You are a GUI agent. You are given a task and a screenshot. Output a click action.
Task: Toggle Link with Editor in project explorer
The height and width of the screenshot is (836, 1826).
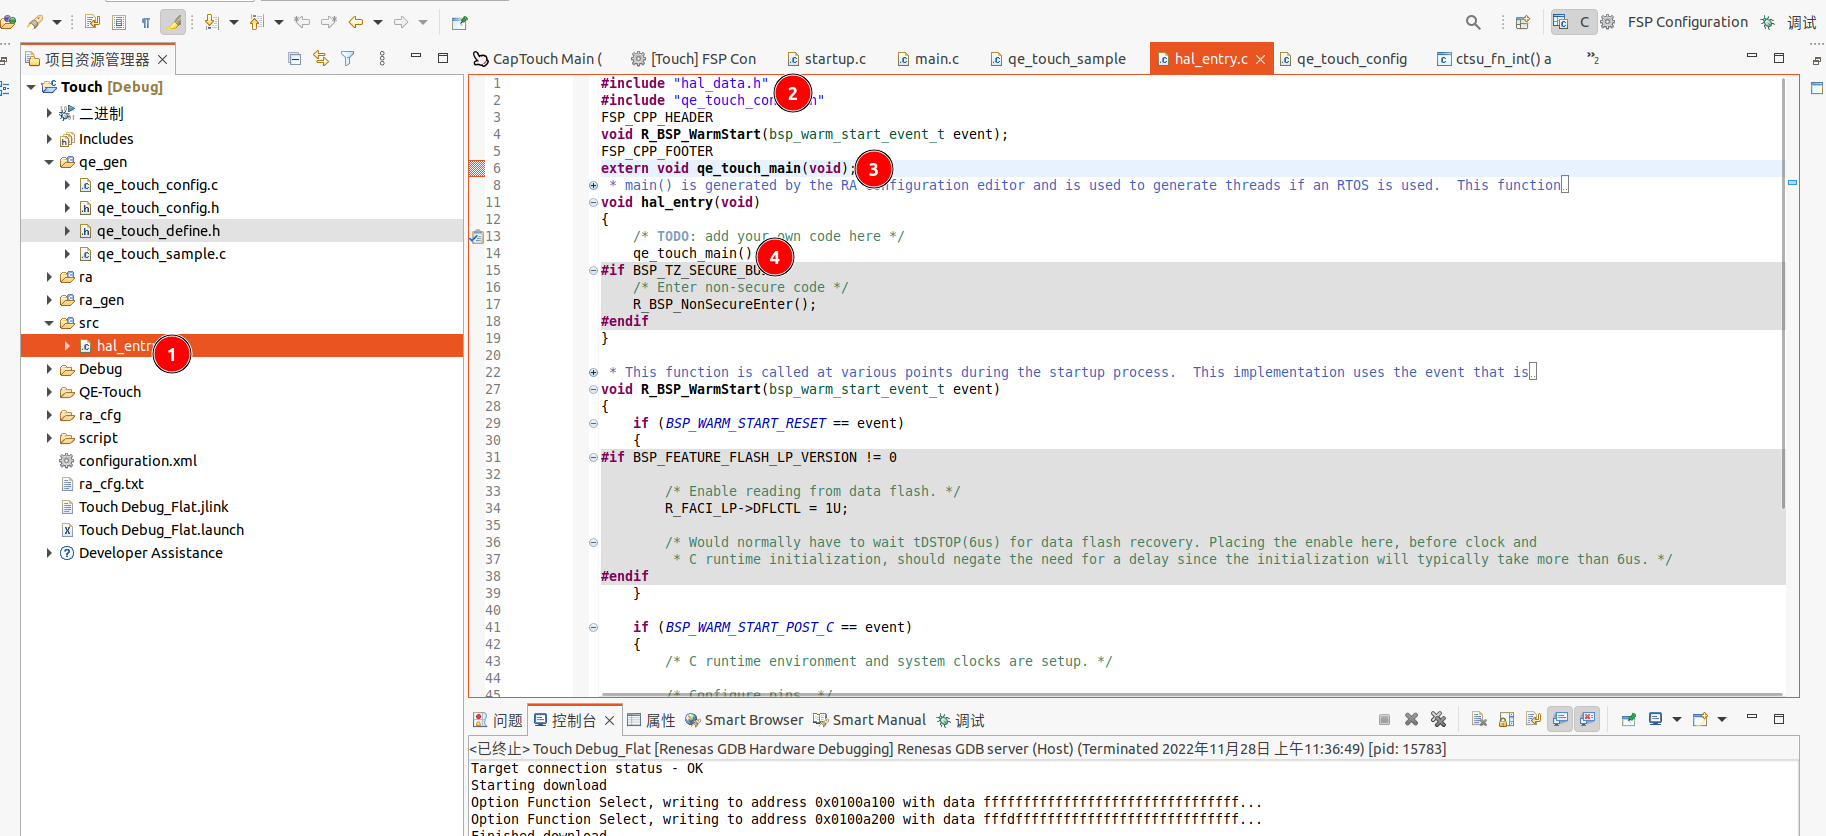321,59
